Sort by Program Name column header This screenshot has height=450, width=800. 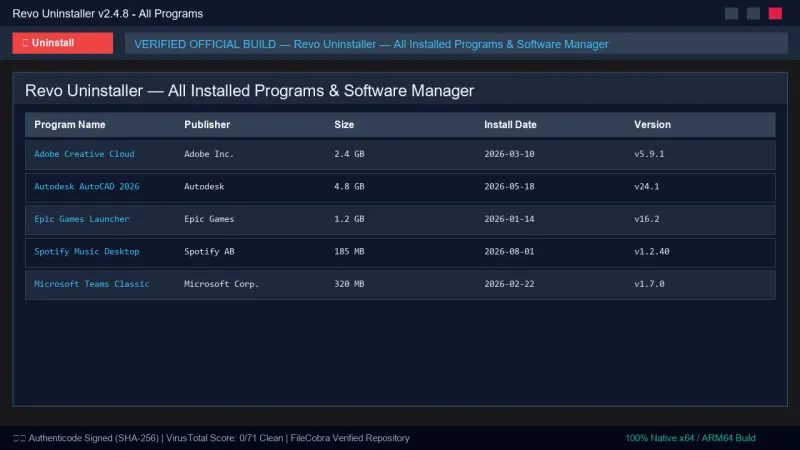69,124
